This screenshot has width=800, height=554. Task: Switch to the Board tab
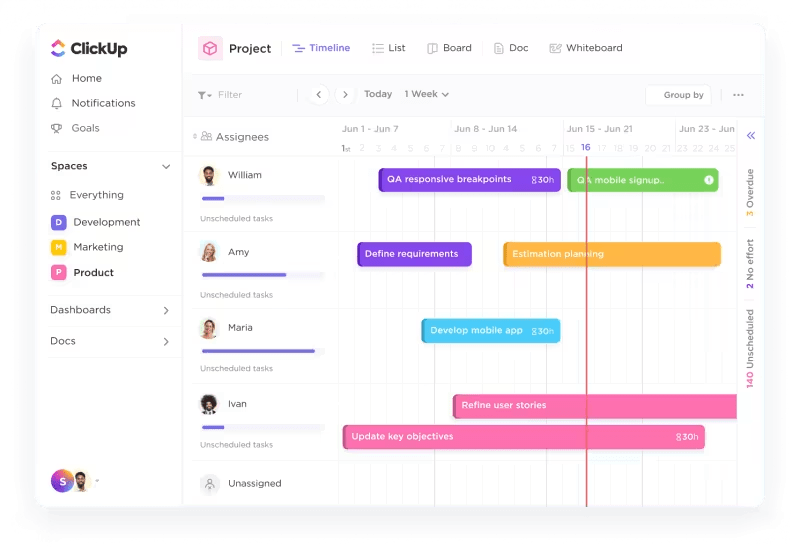(x=449, y=48)
